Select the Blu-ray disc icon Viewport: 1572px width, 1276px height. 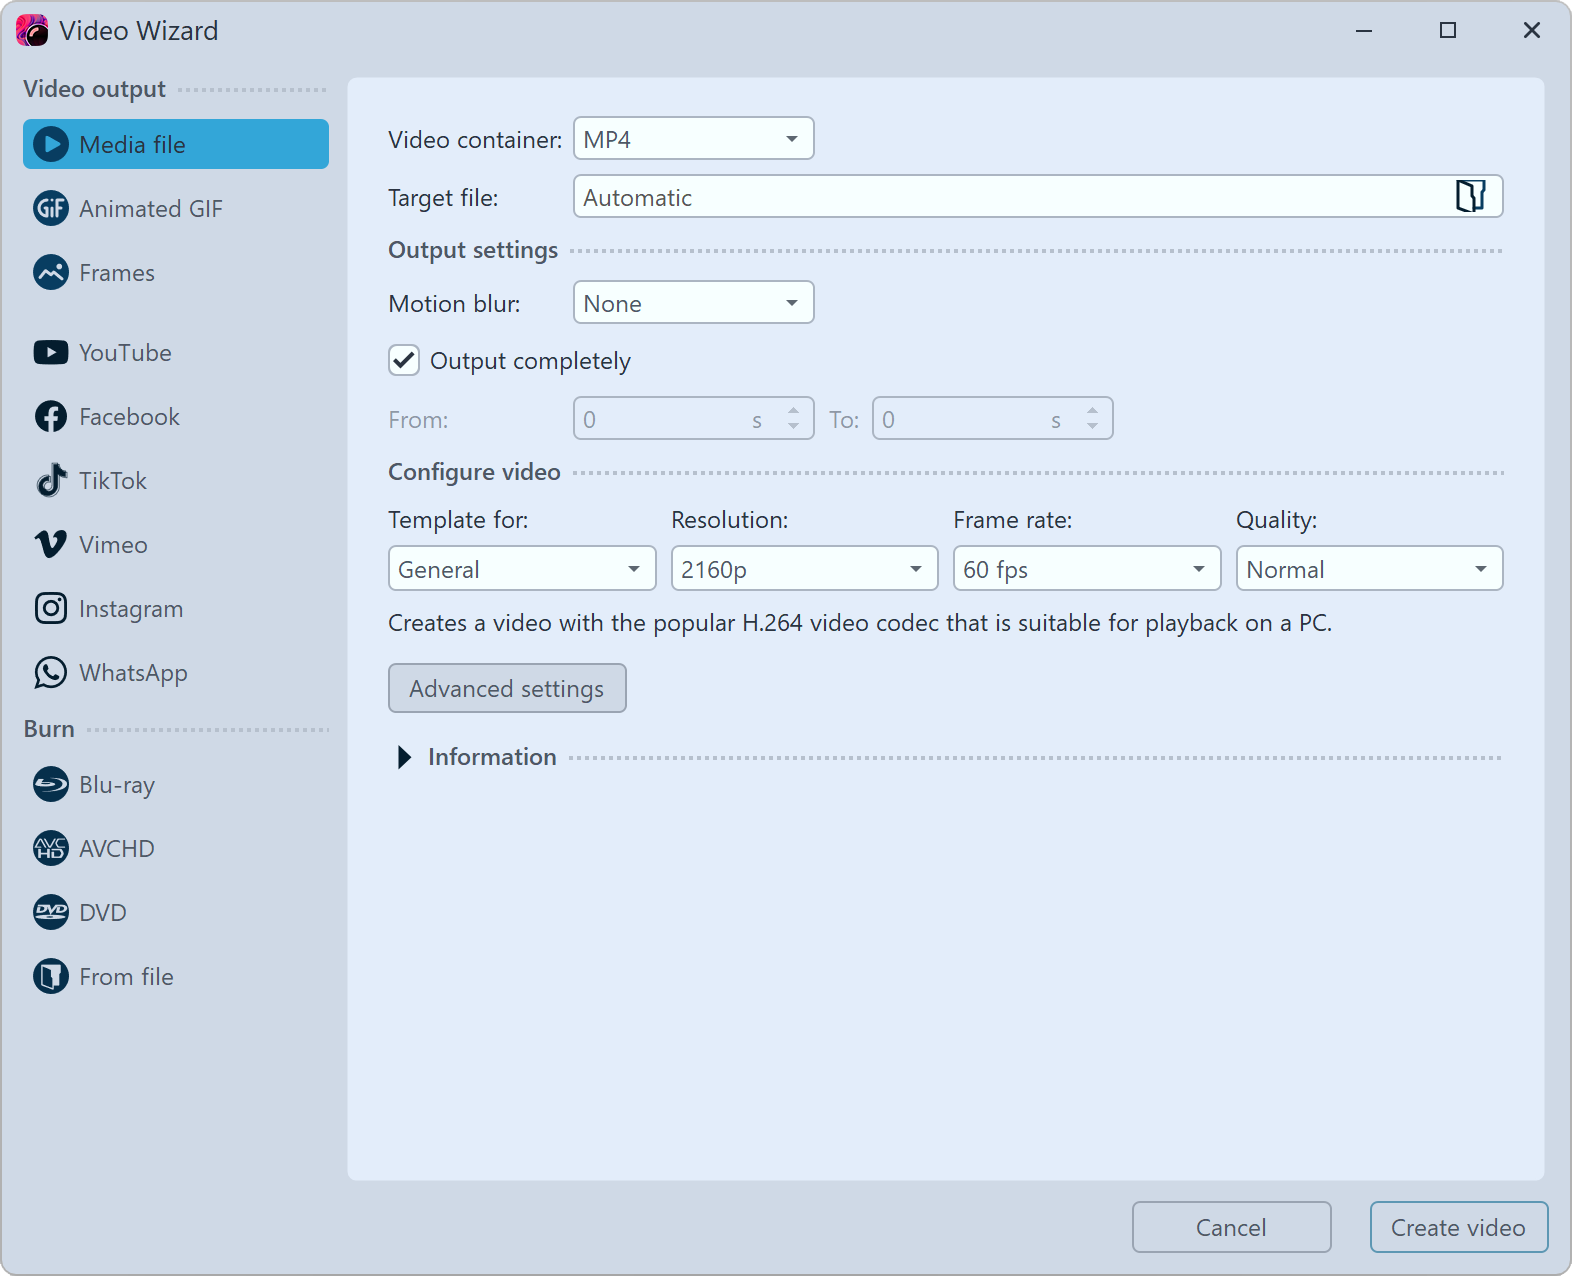click(x=51, y=785)
